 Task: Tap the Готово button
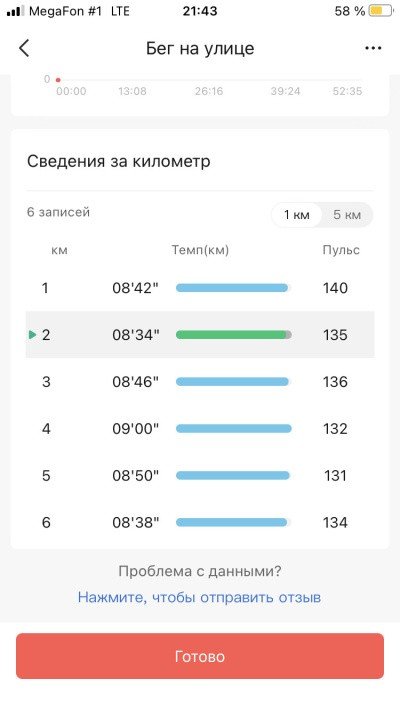pyautogui.click(x=200, y=656)
